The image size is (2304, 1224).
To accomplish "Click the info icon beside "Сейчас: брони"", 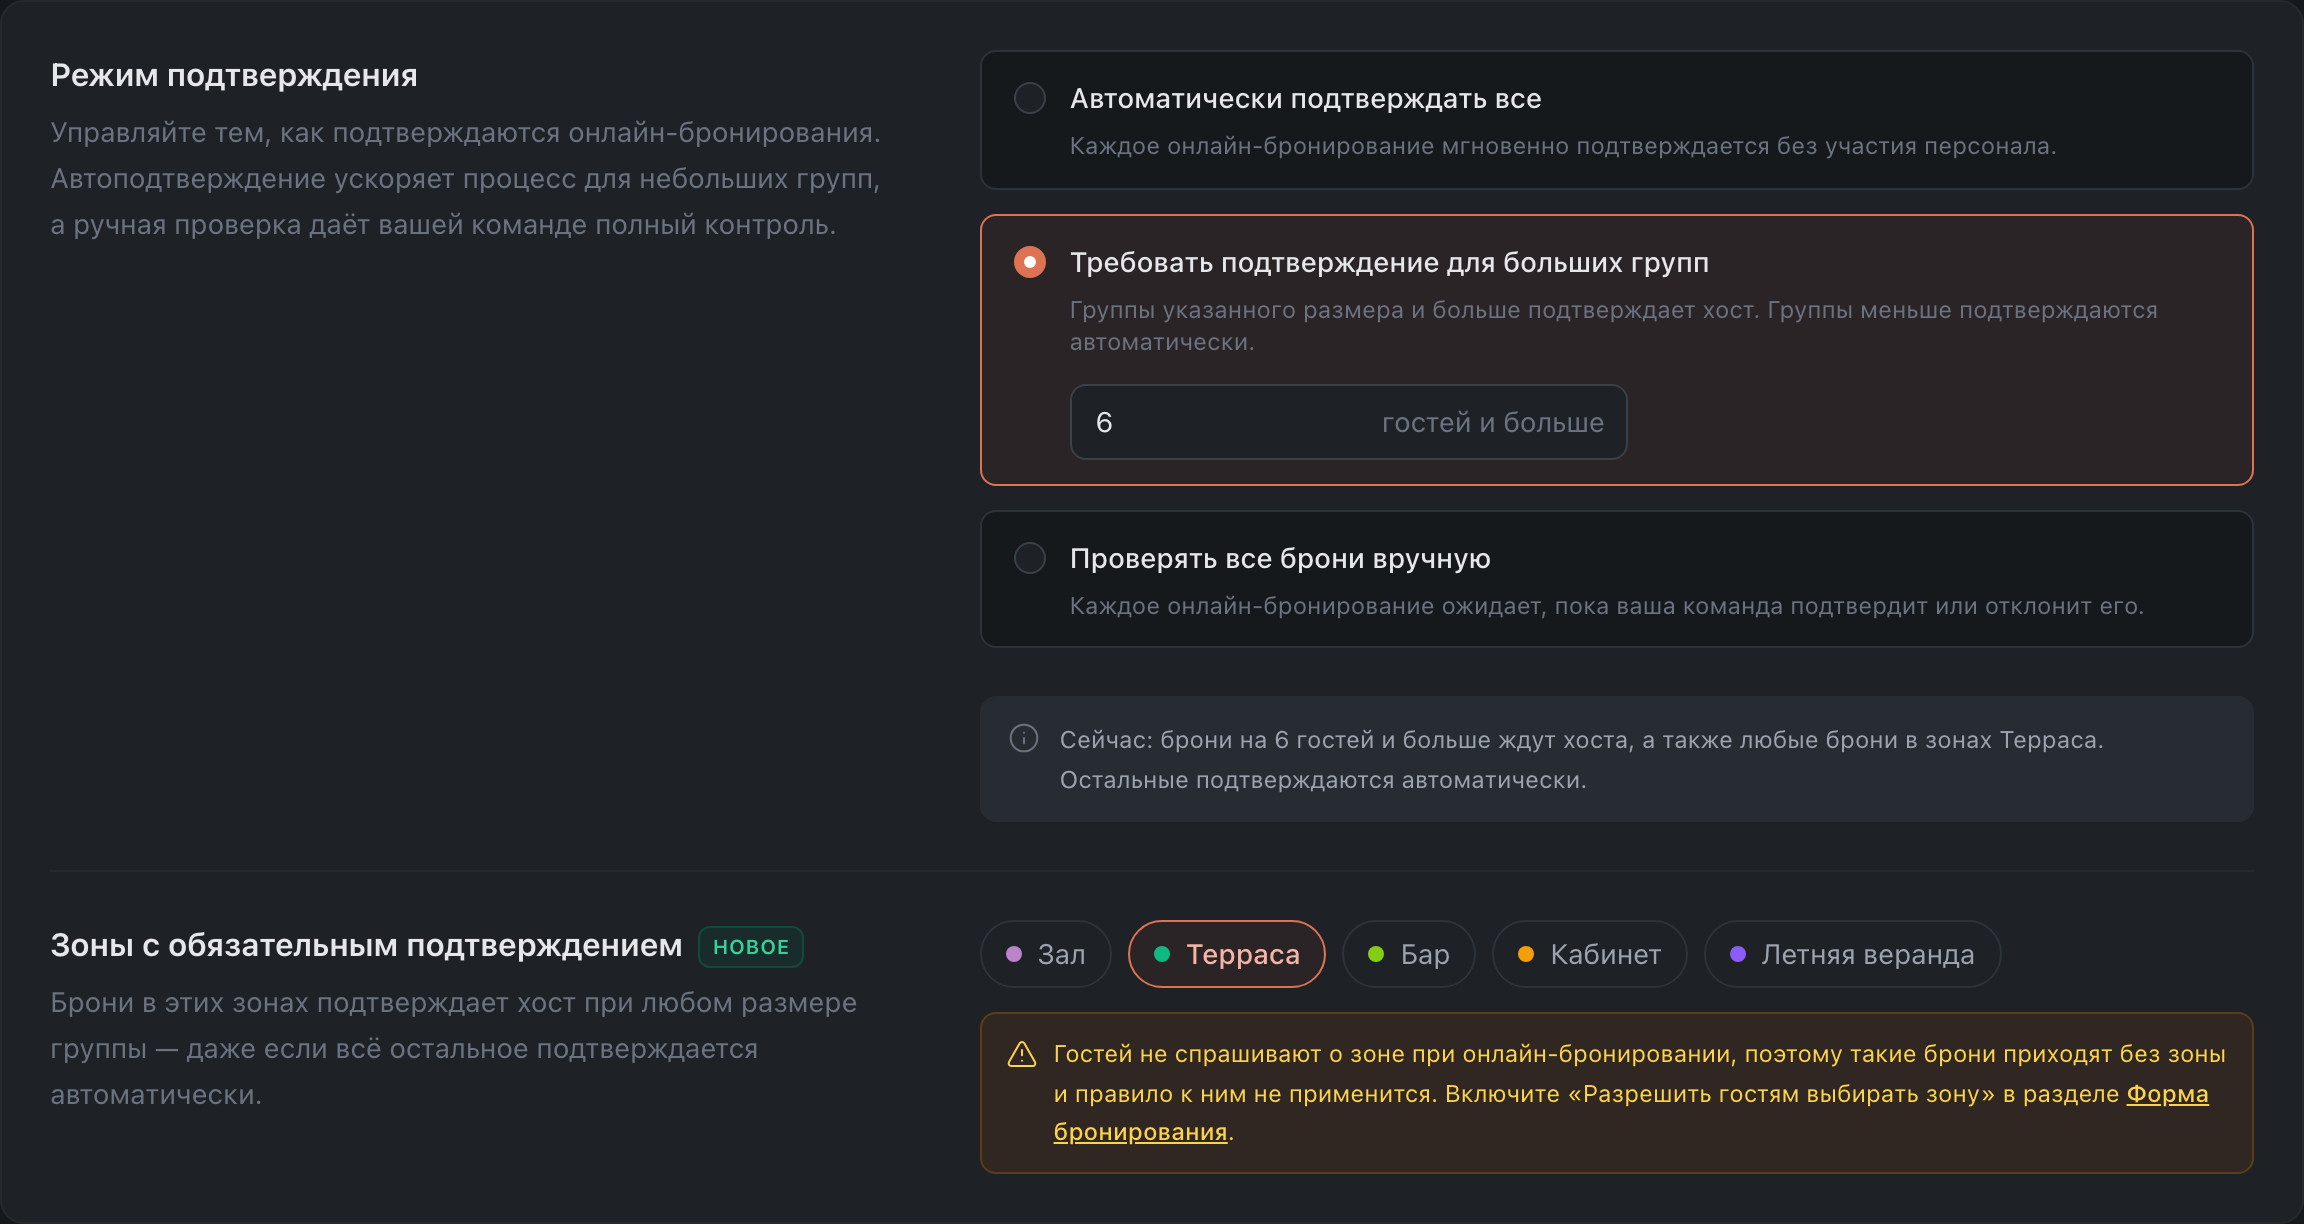I will click(1023, 739).
